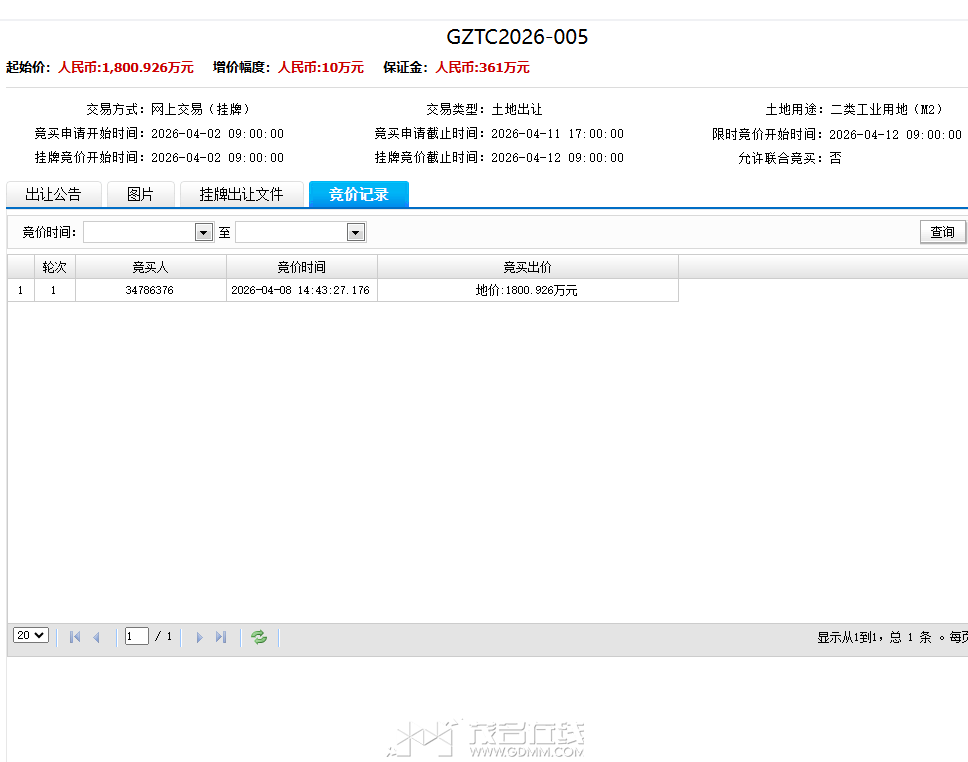
Task: Click inside the page number input box
Action: tap(135, 635)
